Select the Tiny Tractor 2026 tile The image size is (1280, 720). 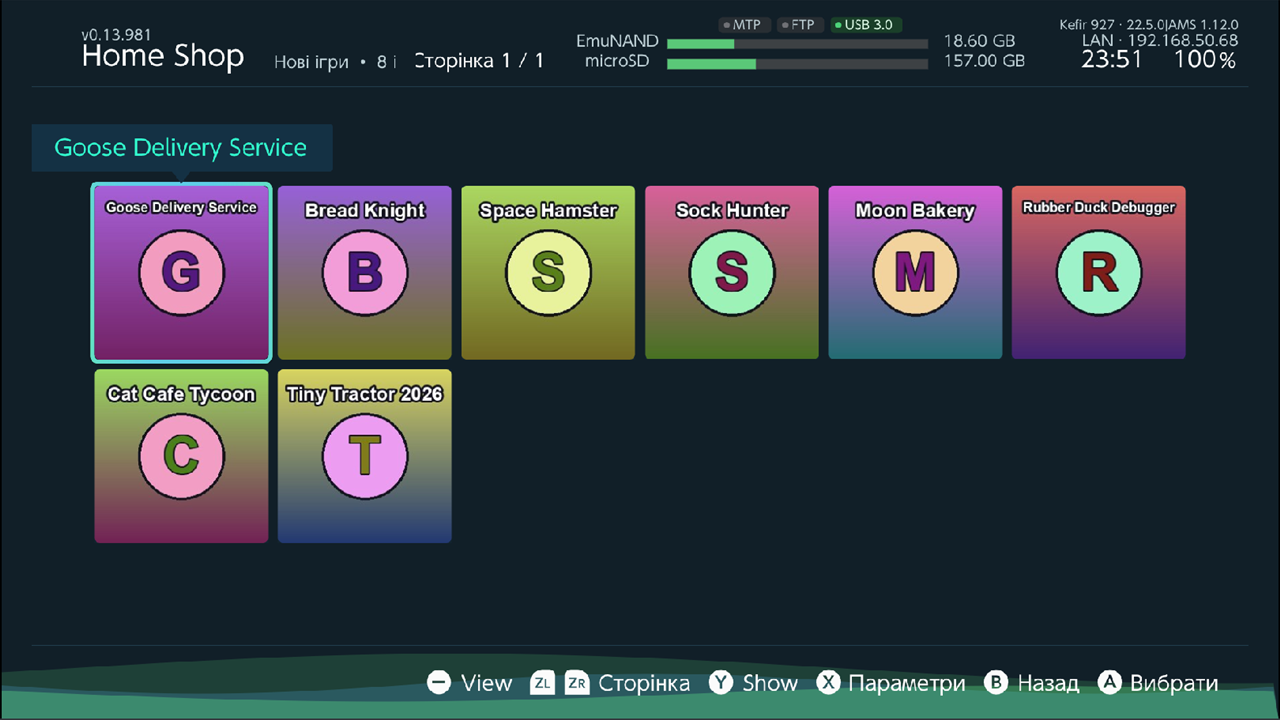(365, 456)
